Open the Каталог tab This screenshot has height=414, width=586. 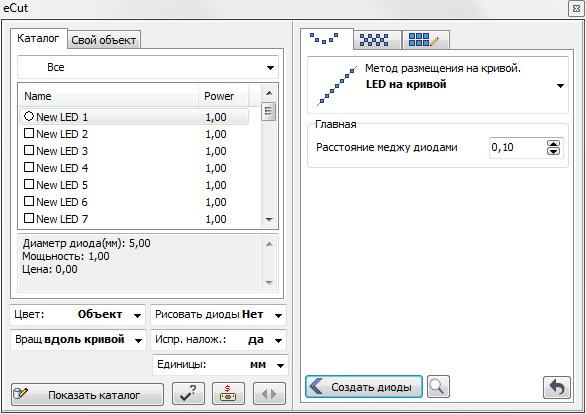[38, 38]
